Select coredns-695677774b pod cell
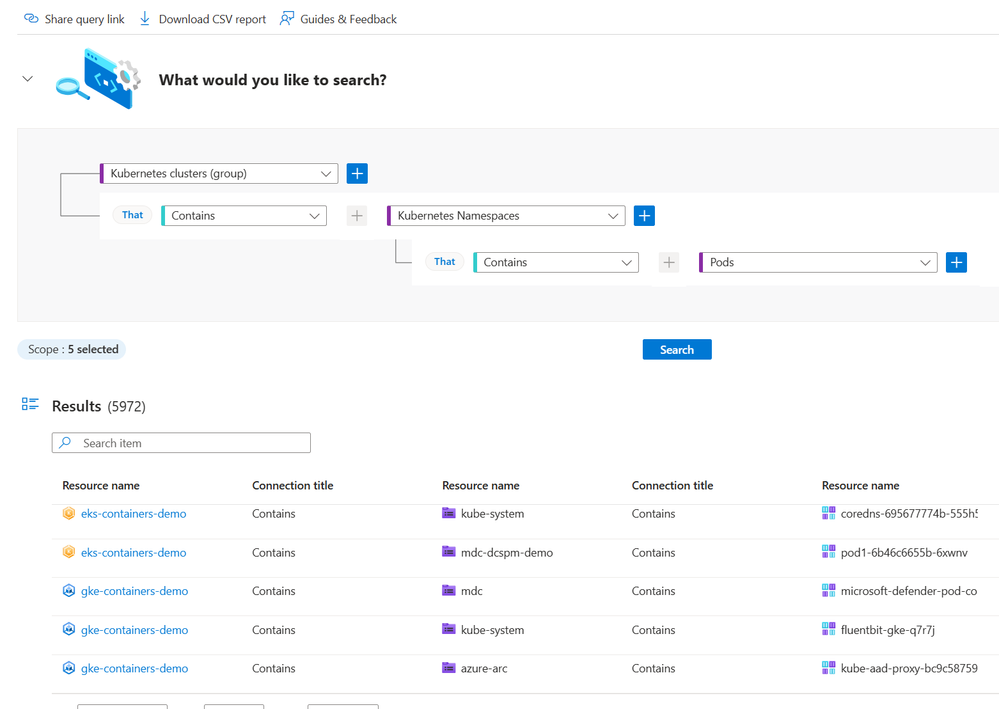999x709 pixels. (x=909, y=513)
